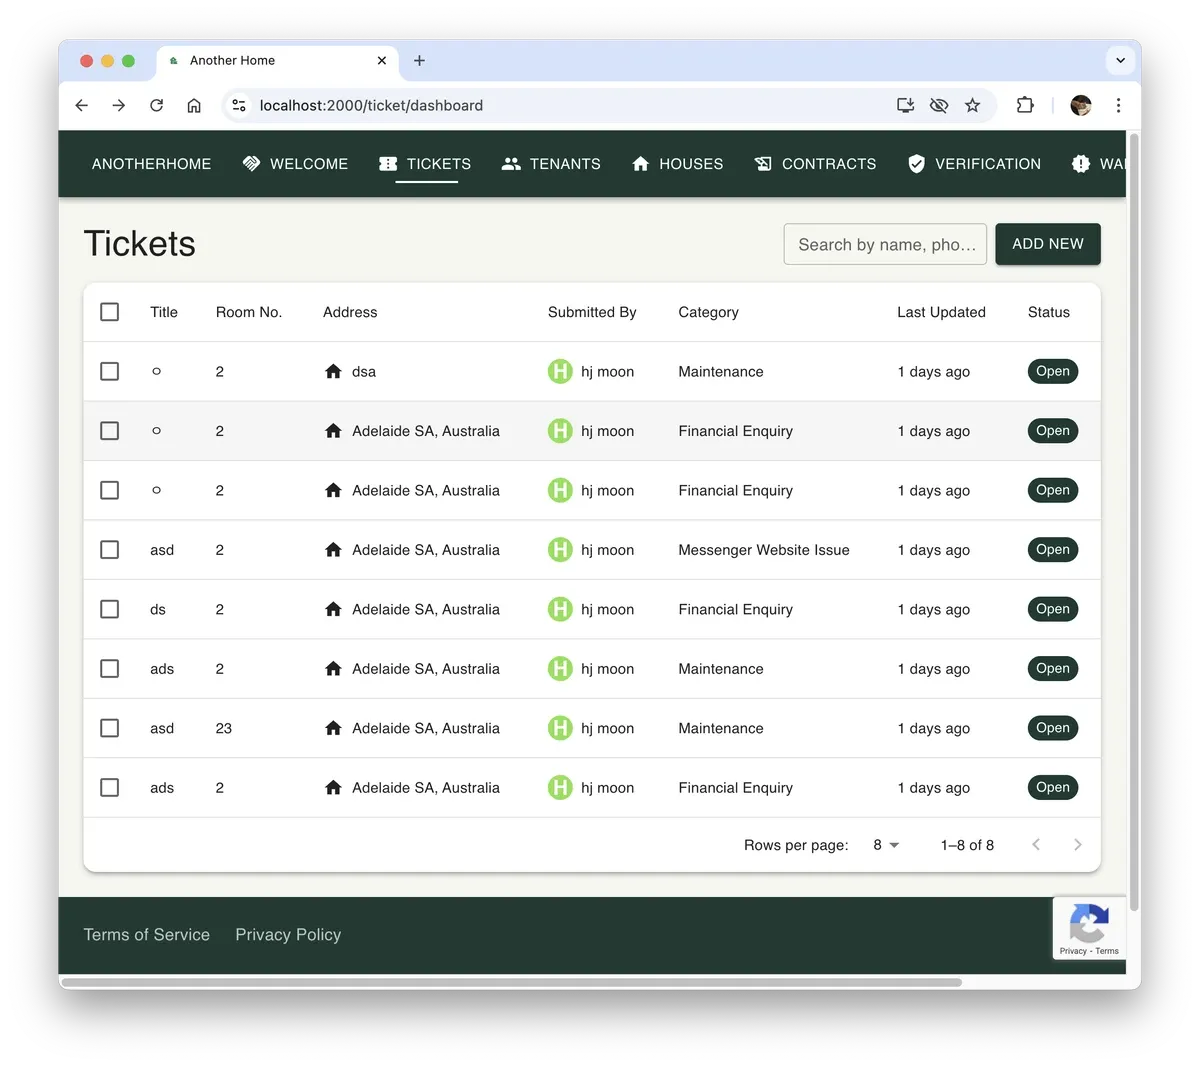Click the home icon beside the dsa address
The height and width of the screenshot is (1067, 1200).
334,372
